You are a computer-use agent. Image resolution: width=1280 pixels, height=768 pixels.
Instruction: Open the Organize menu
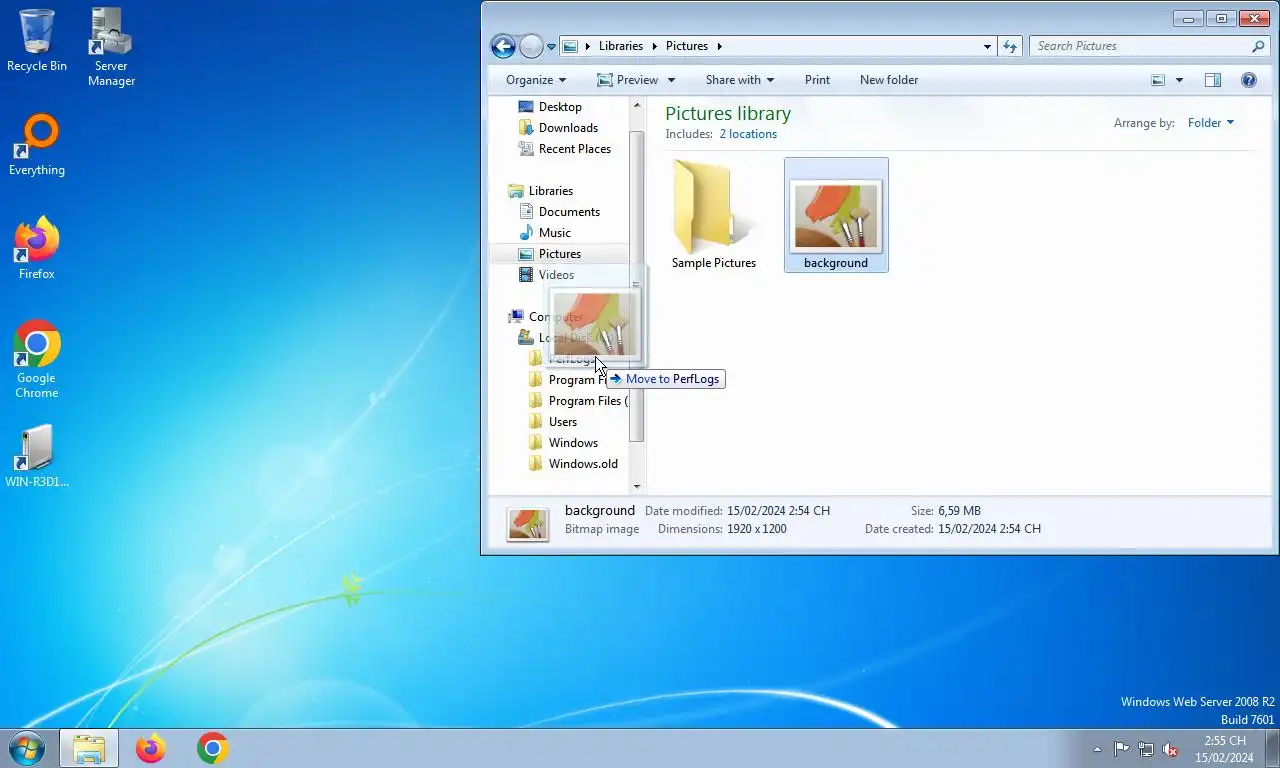click(x=536, y=80)
